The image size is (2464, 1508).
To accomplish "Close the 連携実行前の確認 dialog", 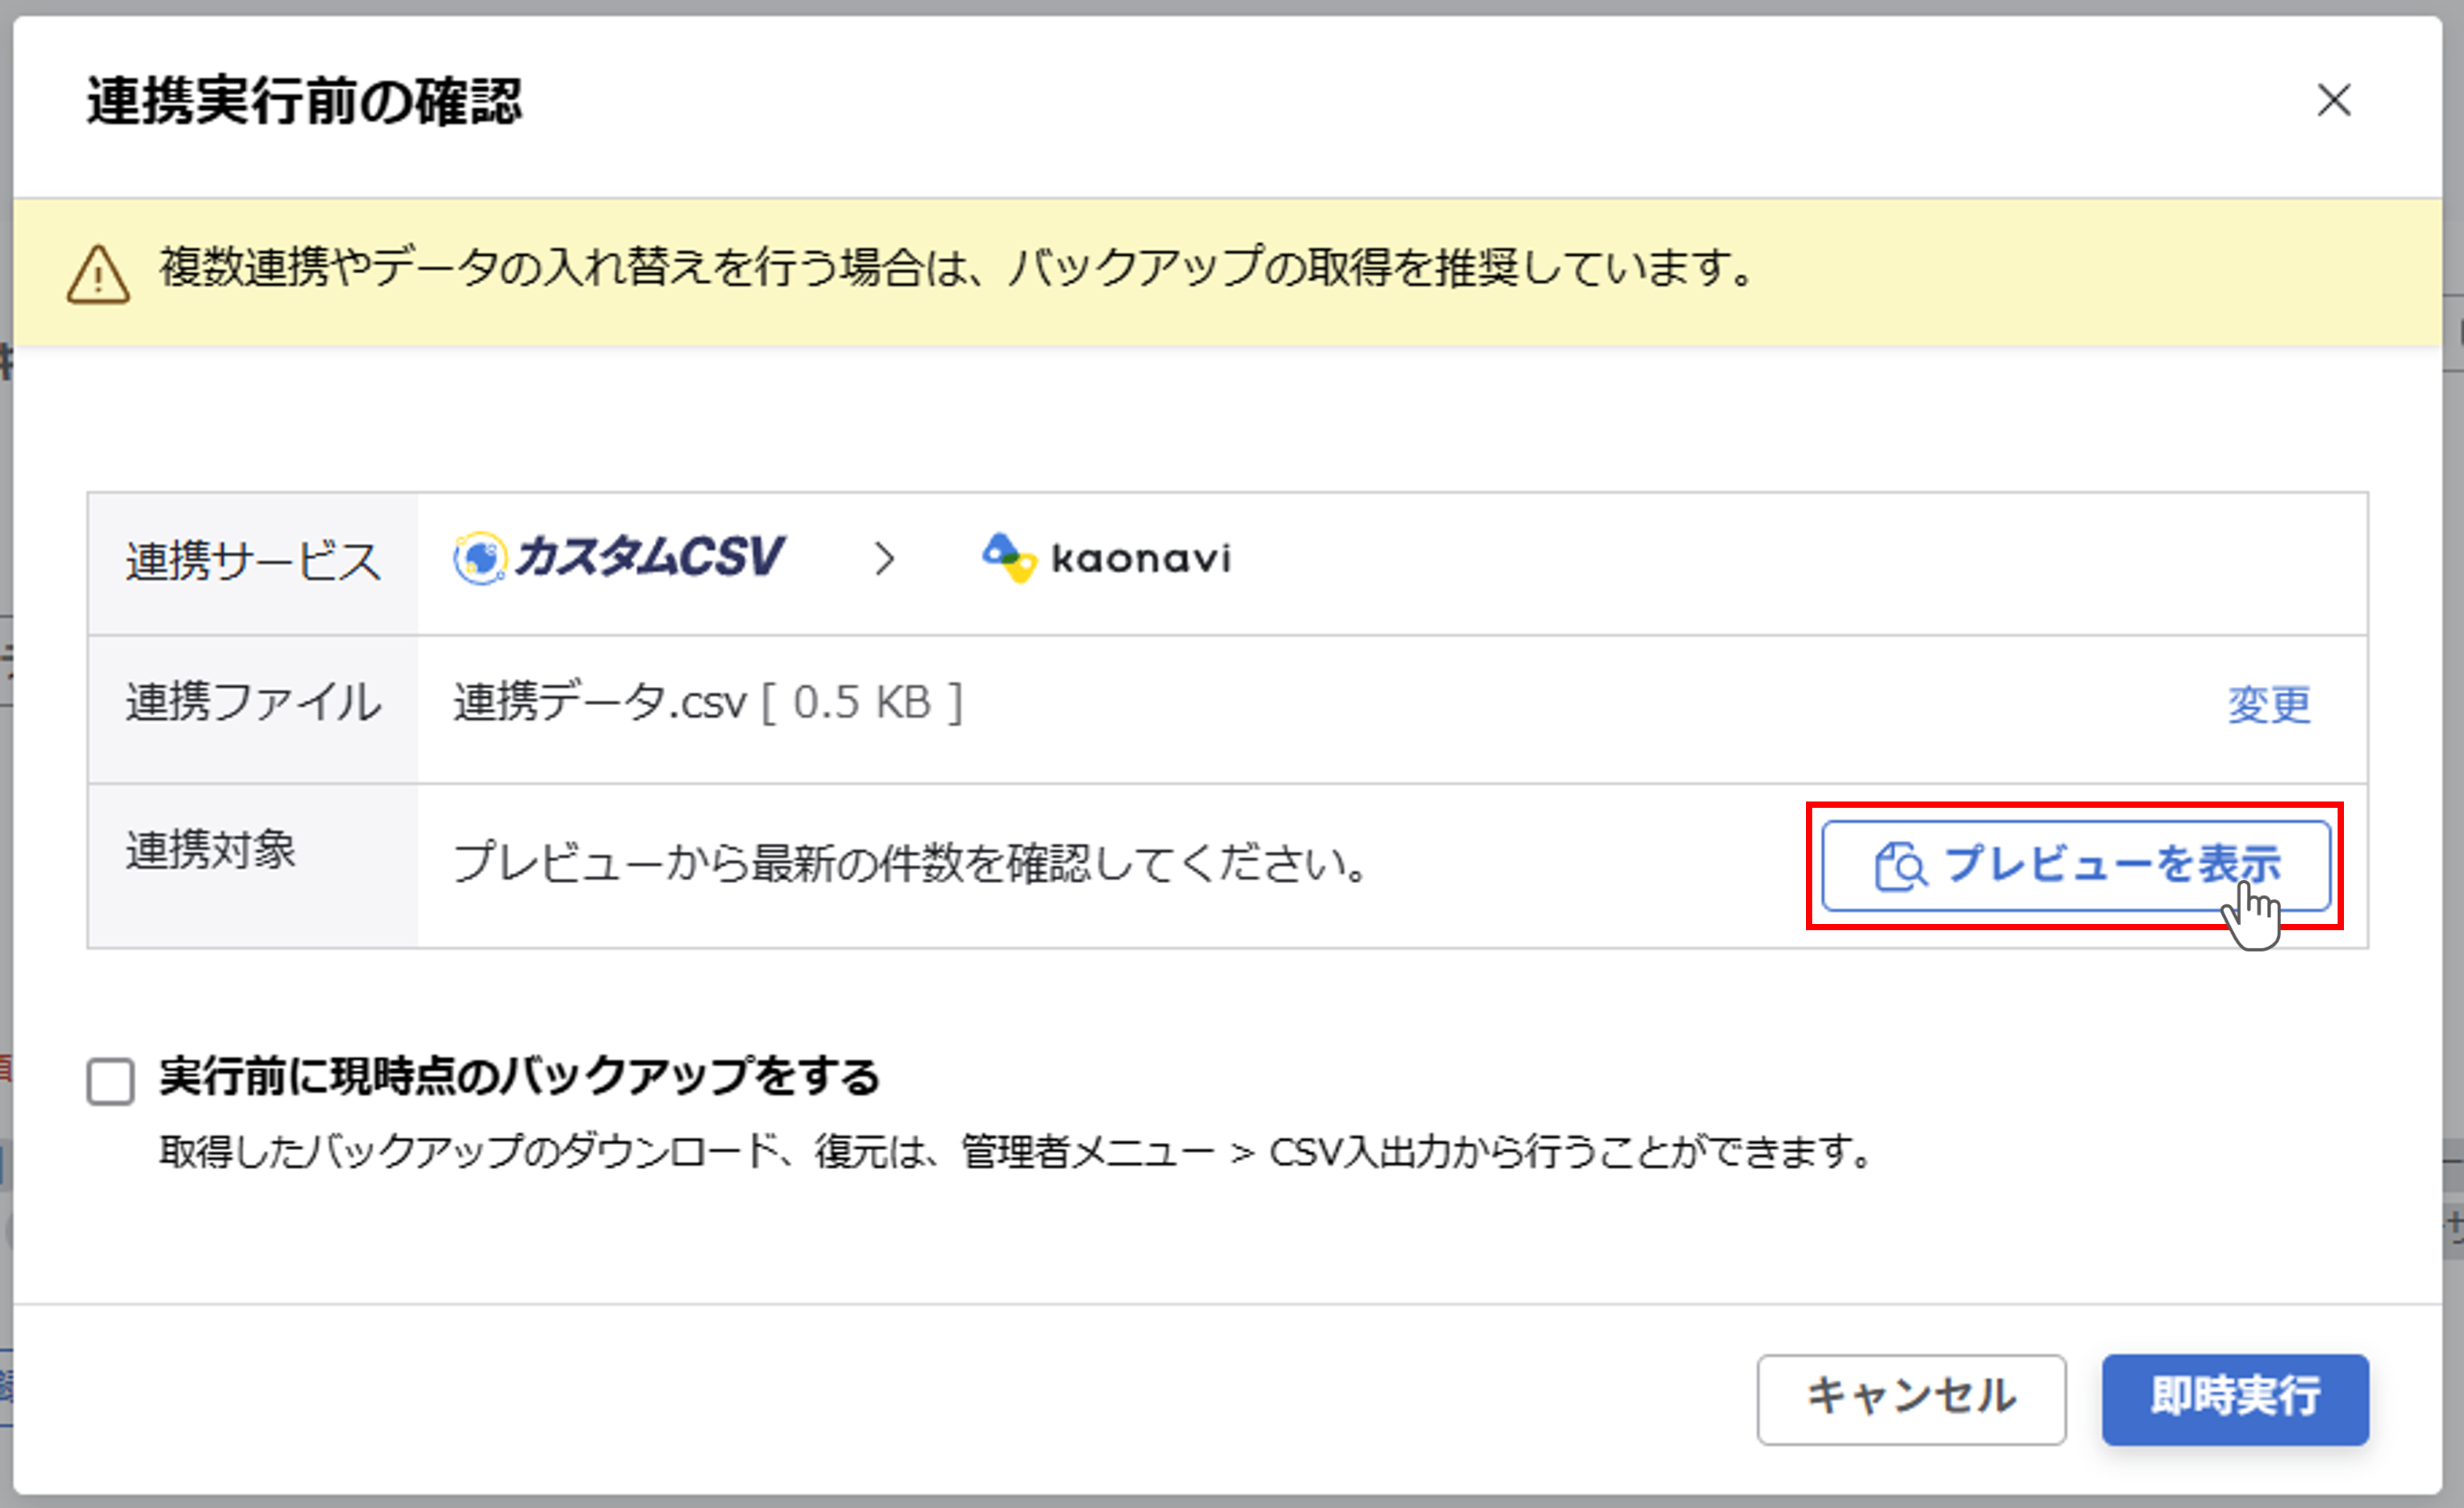I will [x=2334, y=100].
